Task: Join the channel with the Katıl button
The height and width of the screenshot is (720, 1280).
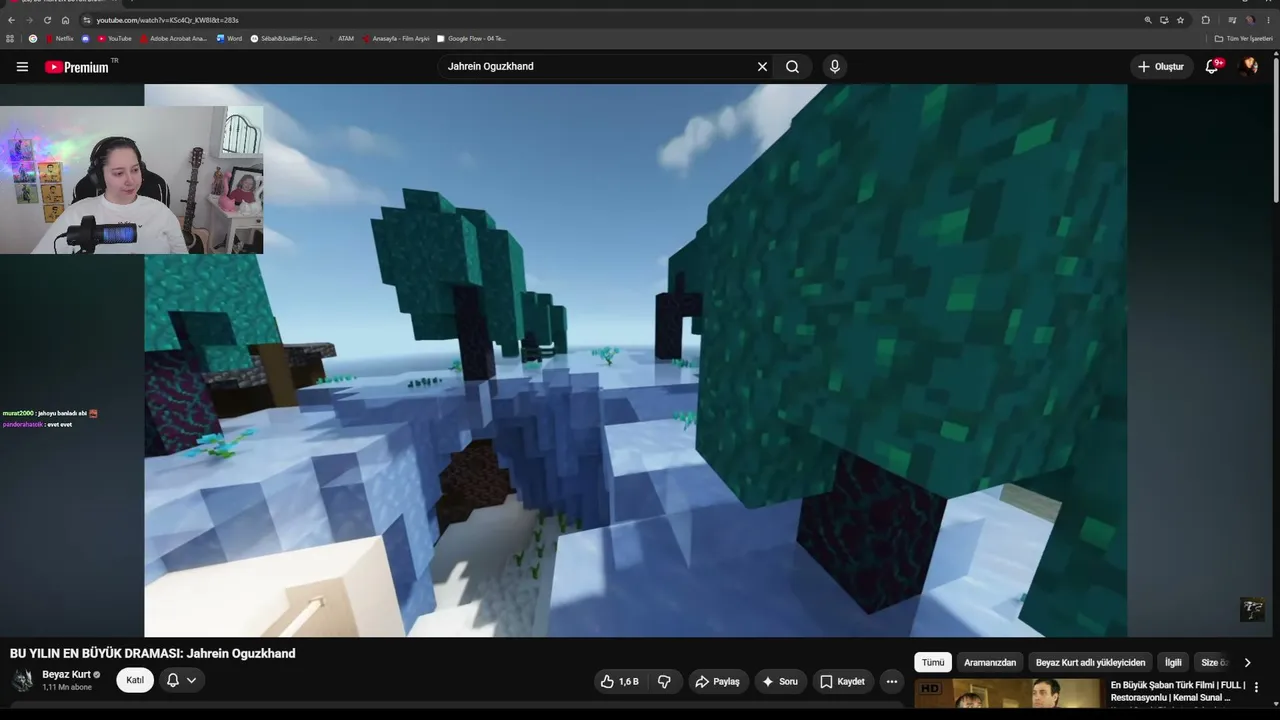Action: coord(135,681)
